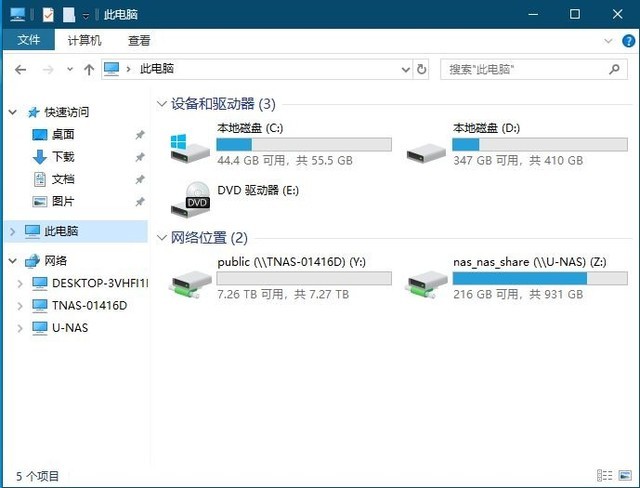Screen dimensions: 640x488
Task: Expand the 此电脑 node in navigation pane
Action: (x=12, y=231)
